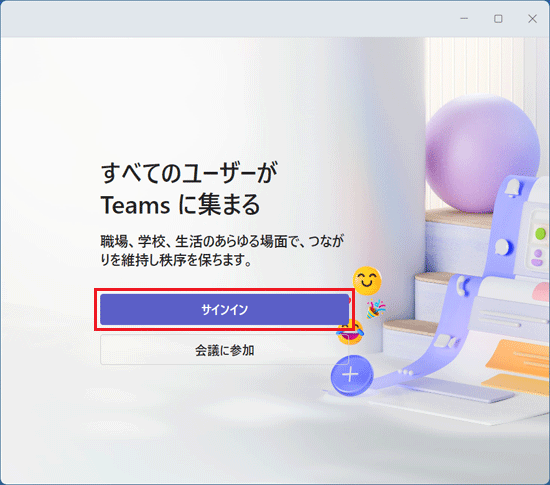Click the サインイン button
550x485 pixels.
pos(224,309)
